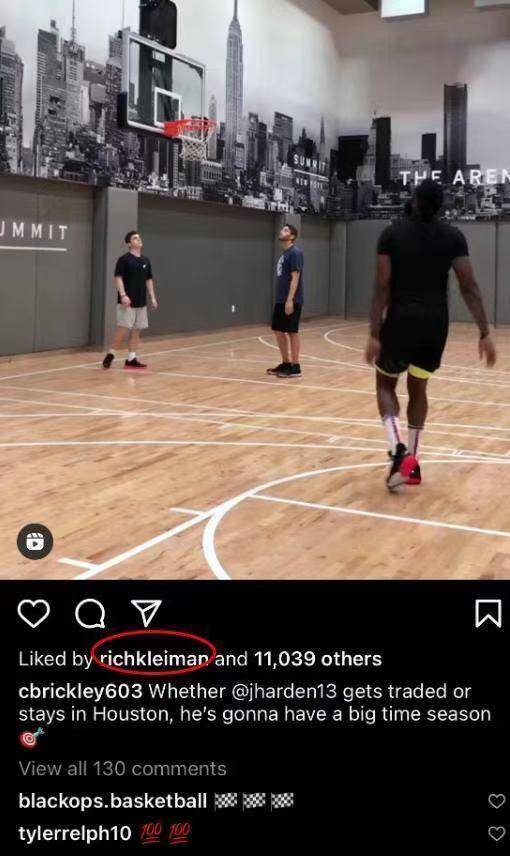Share the post via paper plane icon
This screenshot has height=856, width=510.
coord(146,613)
